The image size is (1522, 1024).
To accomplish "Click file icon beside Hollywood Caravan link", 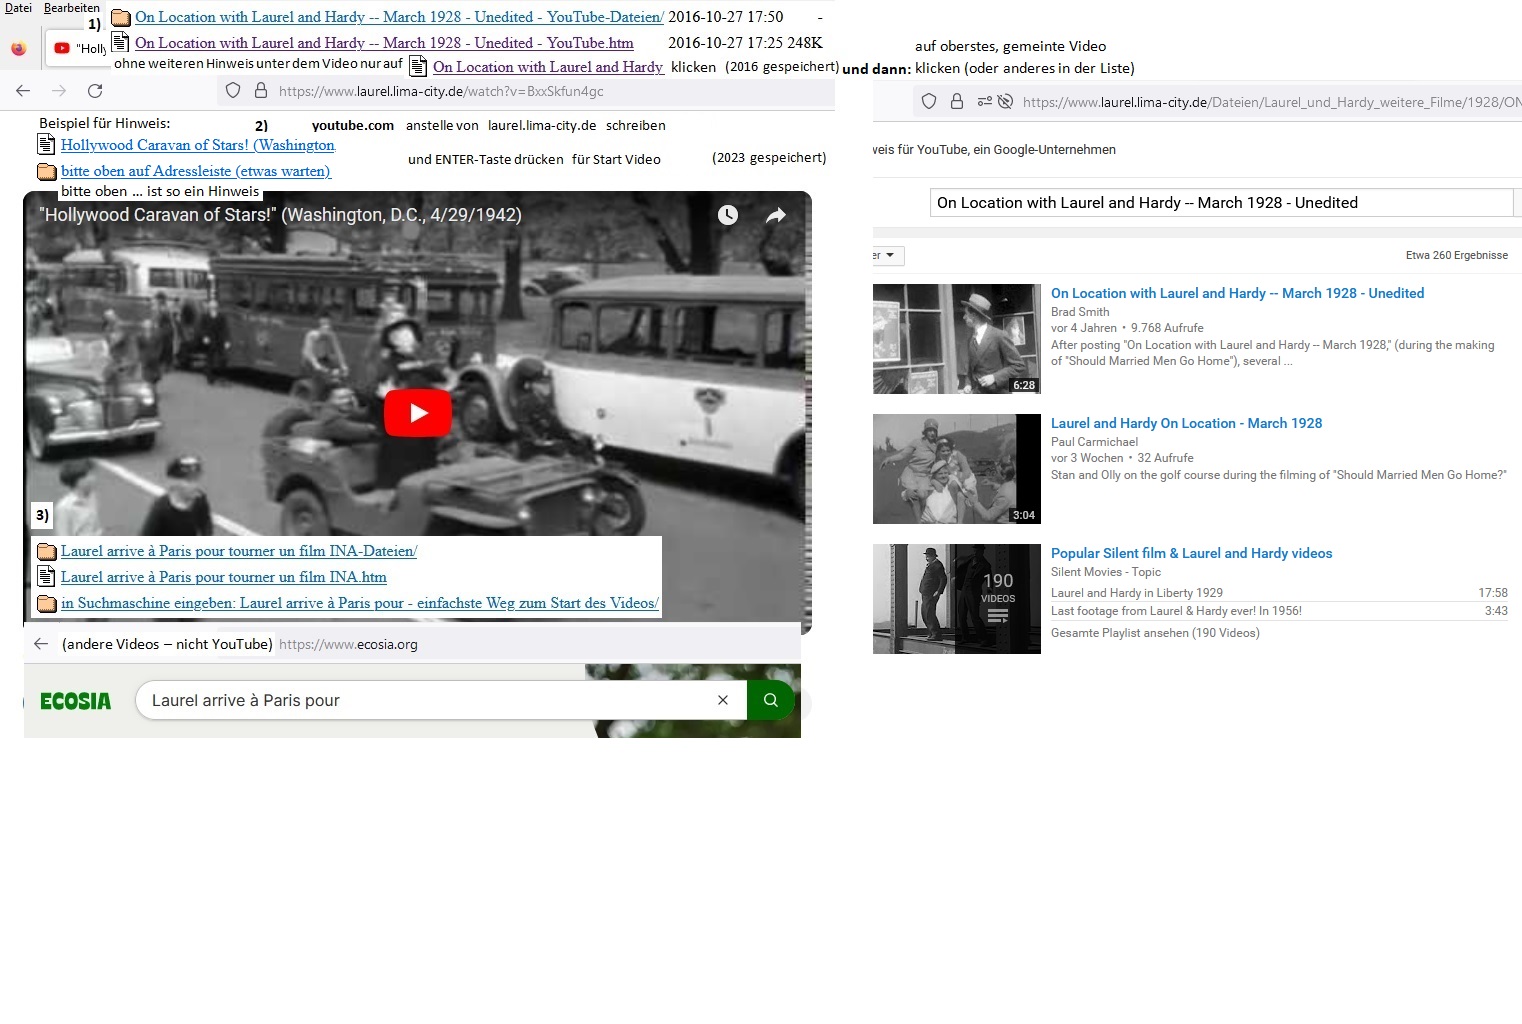I will [46, 145].
